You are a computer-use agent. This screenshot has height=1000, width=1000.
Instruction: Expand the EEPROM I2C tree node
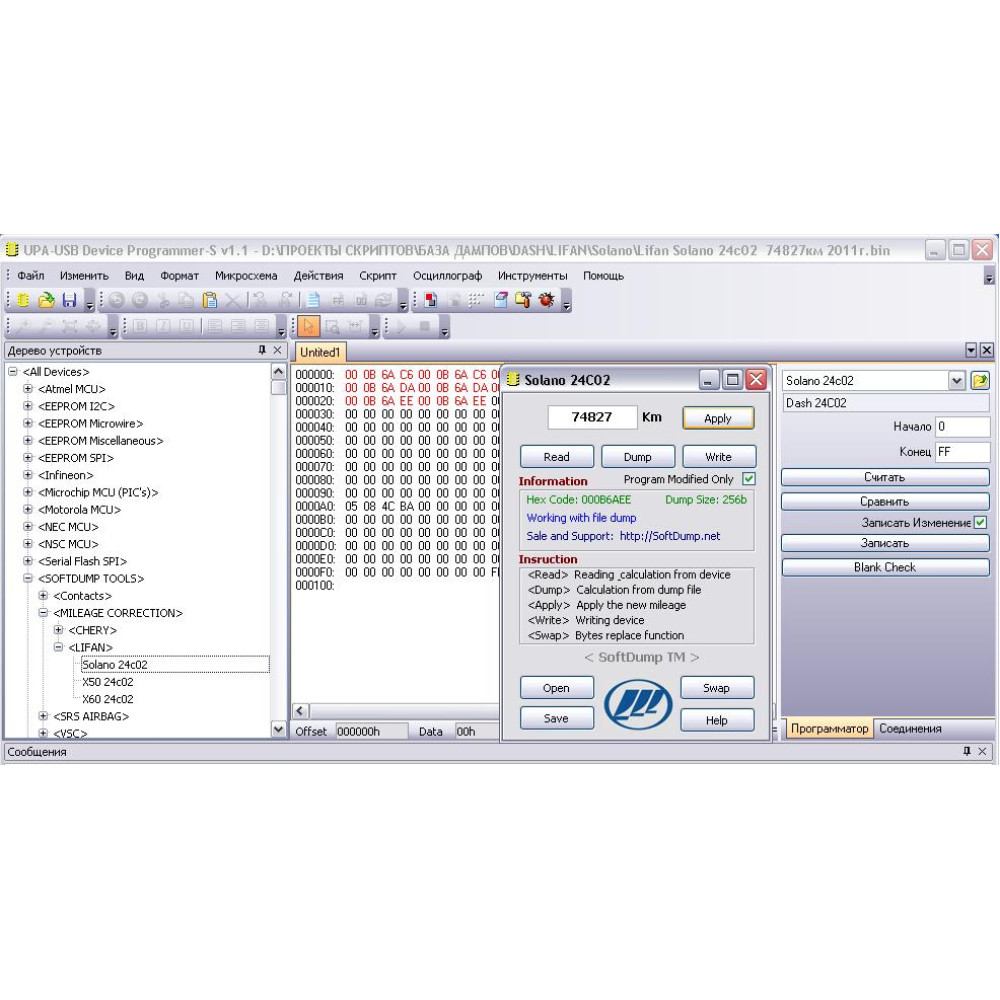point(27,406)
